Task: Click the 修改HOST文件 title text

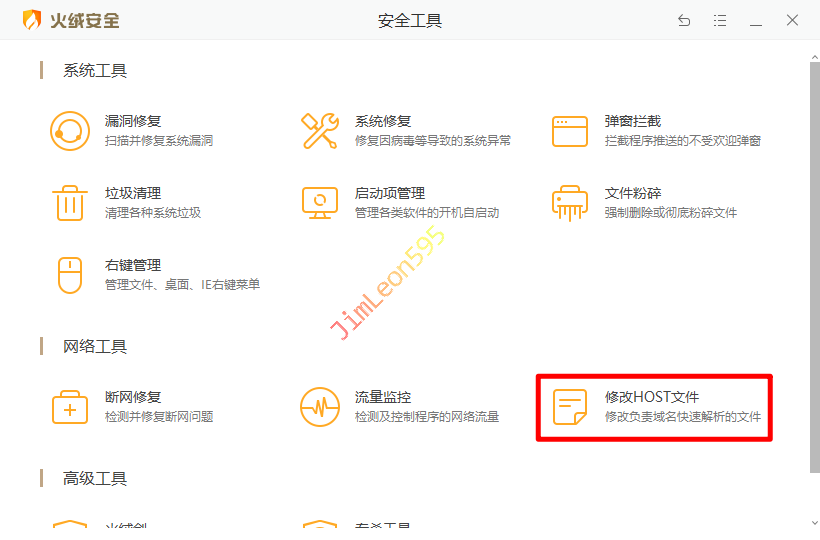Action: tap(652, 397)
